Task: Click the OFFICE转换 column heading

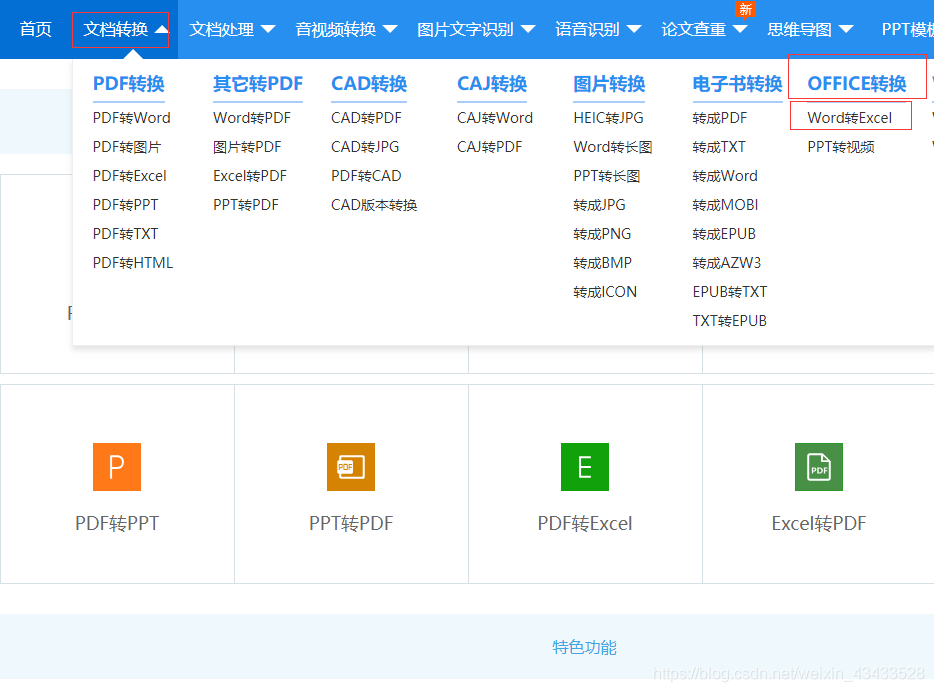Action: [x=857, y=84]
